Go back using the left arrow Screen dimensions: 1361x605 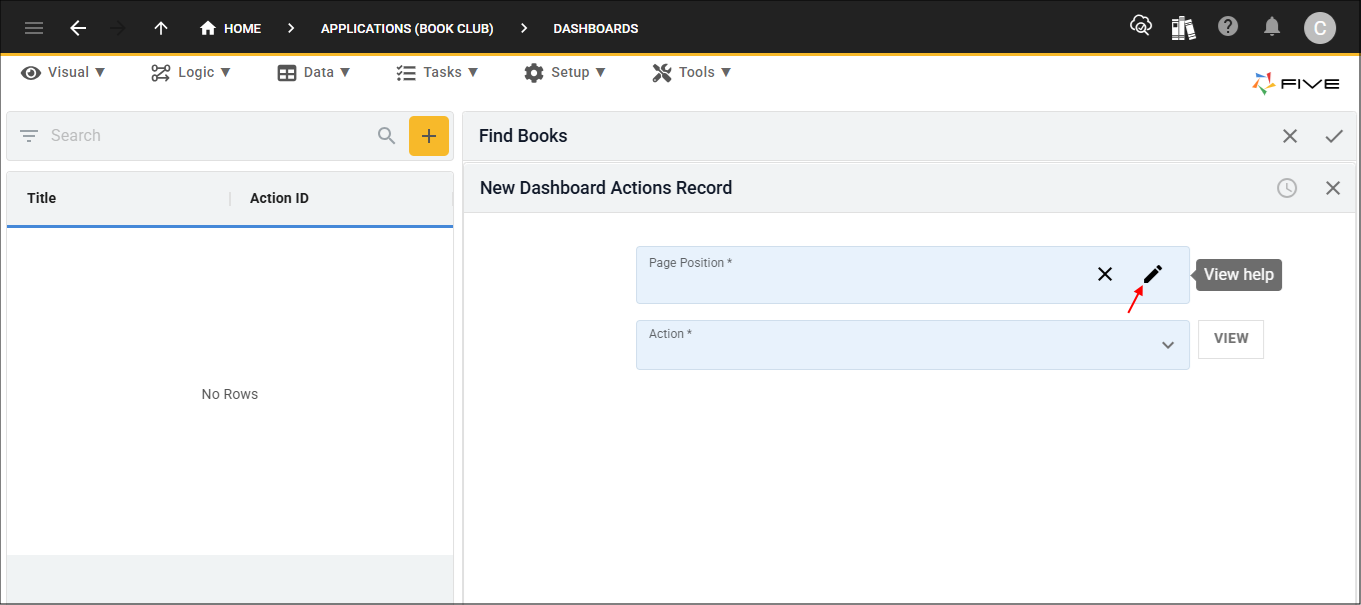[78, 28]
